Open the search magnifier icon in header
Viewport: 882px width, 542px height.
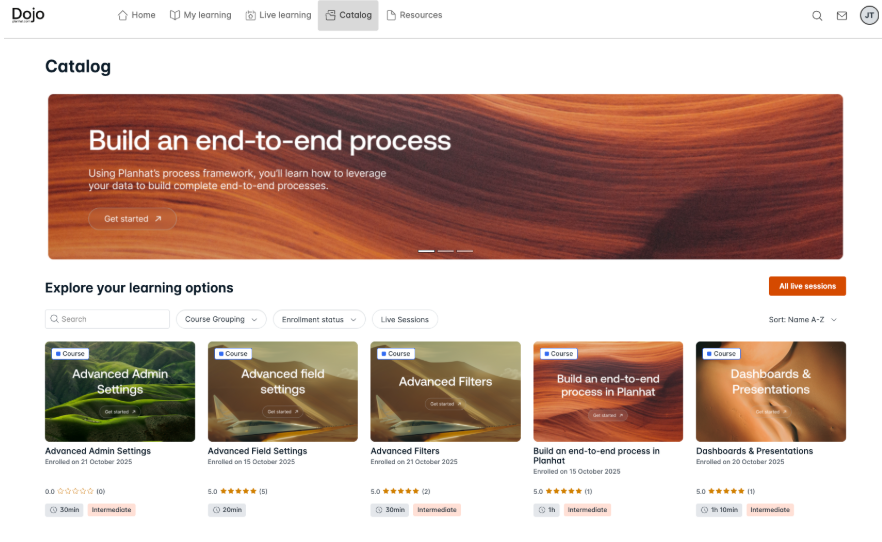point(817,16)
